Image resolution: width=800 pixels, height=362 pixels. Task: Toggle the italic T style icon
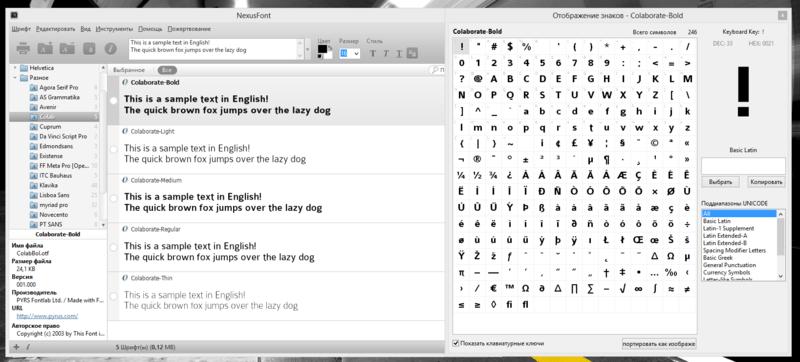(386, 53)
